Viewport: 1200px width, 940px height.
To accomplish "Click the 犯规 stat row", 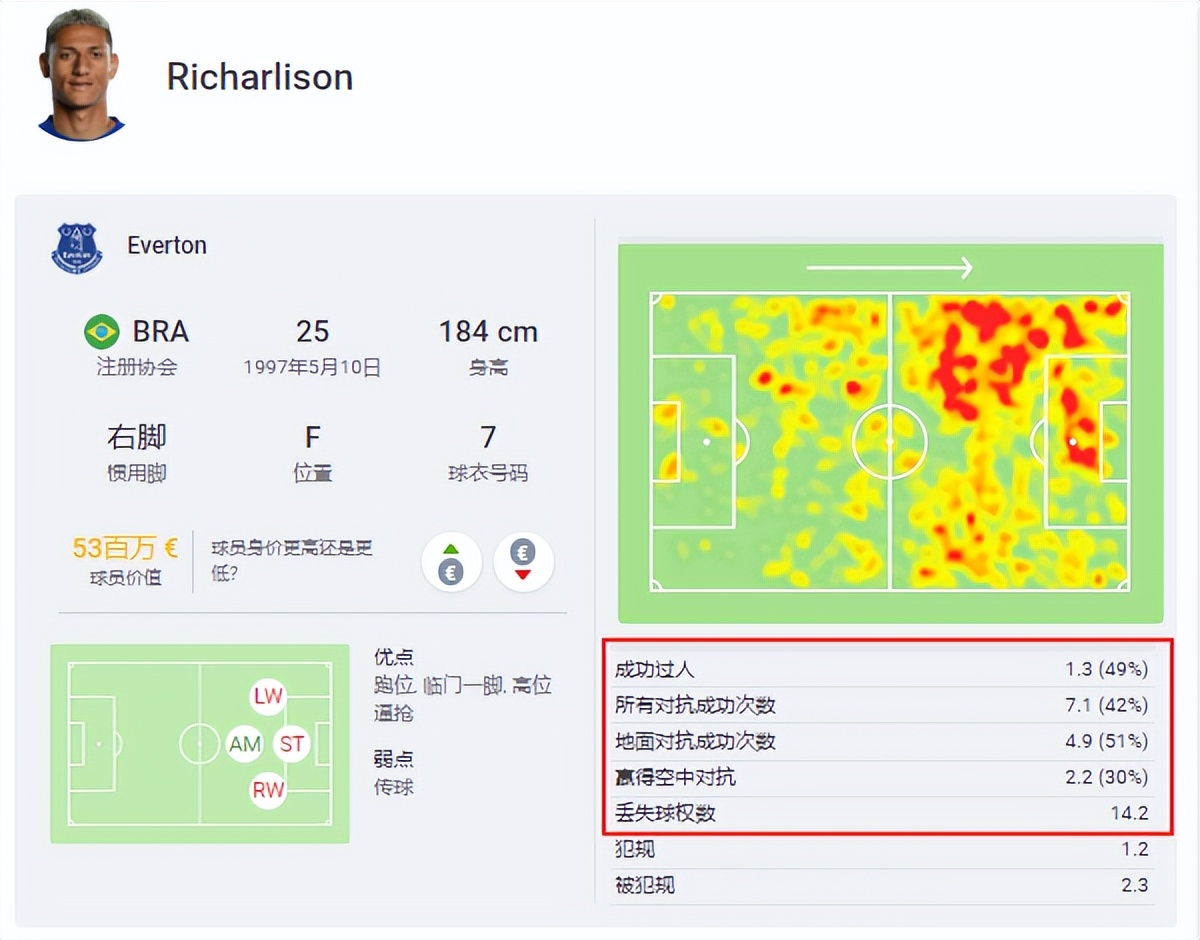I will [882, 849].
